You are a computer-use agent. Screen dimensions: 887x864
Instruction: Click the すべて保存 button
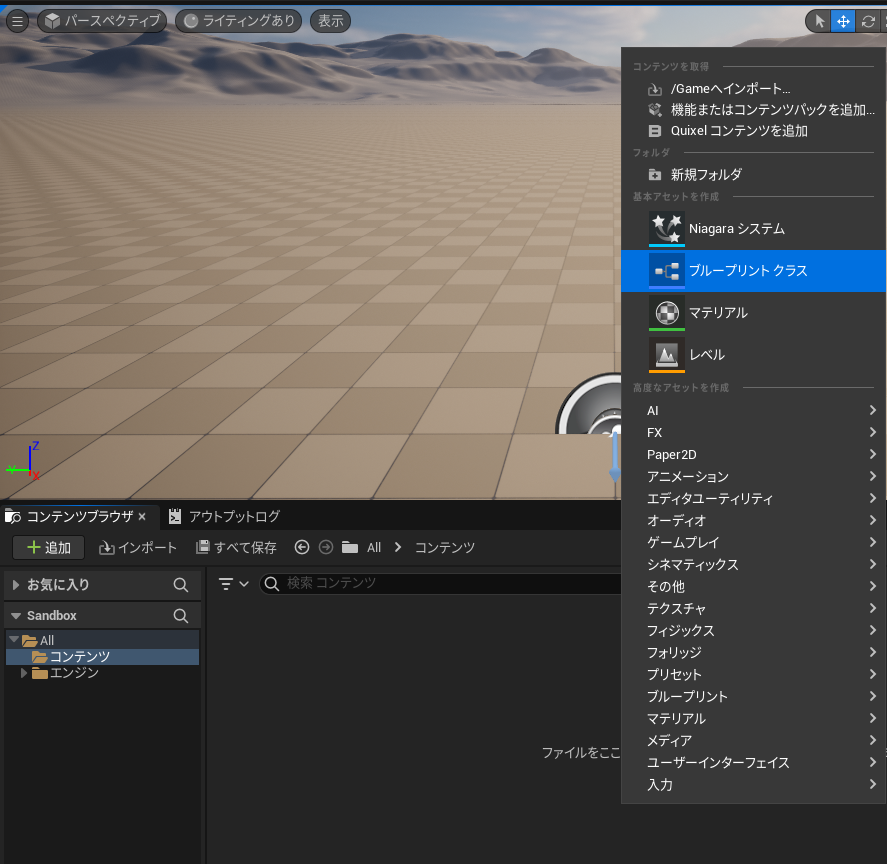tap(236, 547)
